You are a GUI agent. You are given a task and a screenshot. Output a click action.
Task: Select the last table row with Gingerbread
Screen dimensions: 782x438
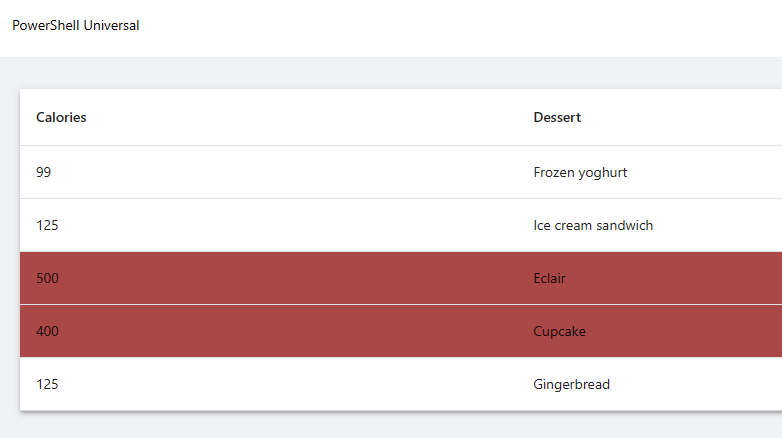[x=300, y=384]
